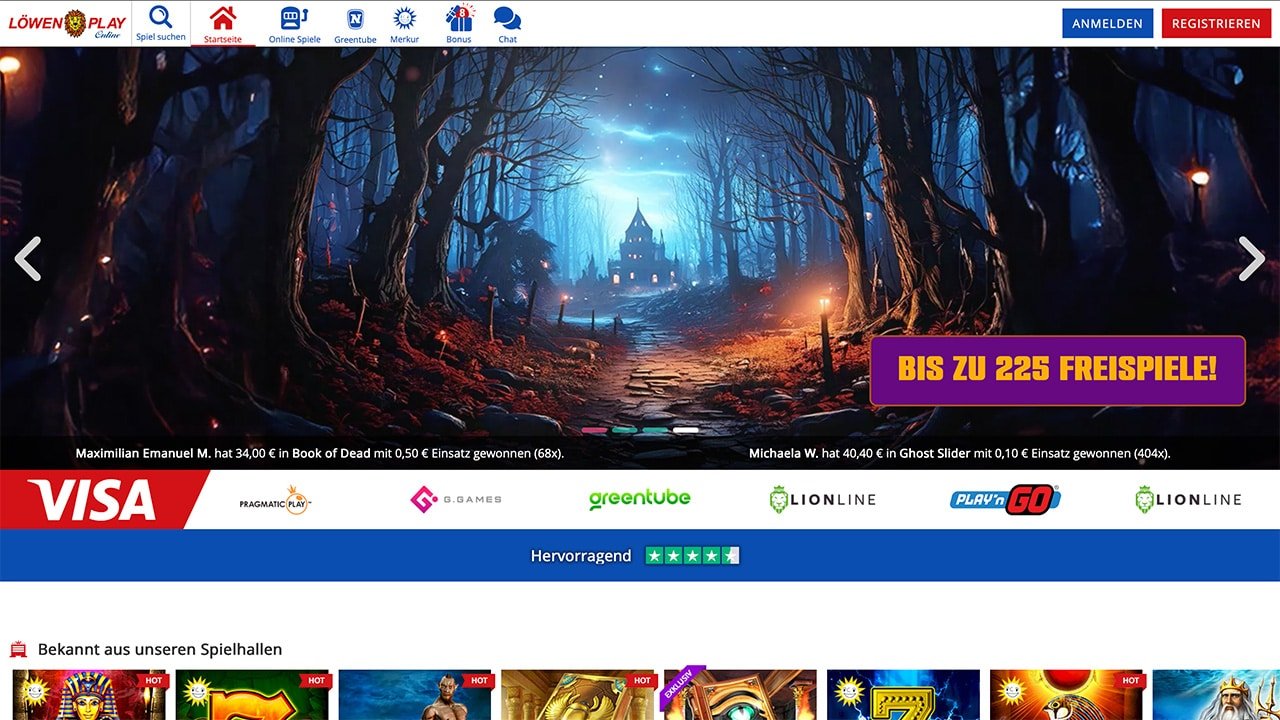Open the Startseite home icon
This screenshot has width=1280, height=720.
[222, 18]
